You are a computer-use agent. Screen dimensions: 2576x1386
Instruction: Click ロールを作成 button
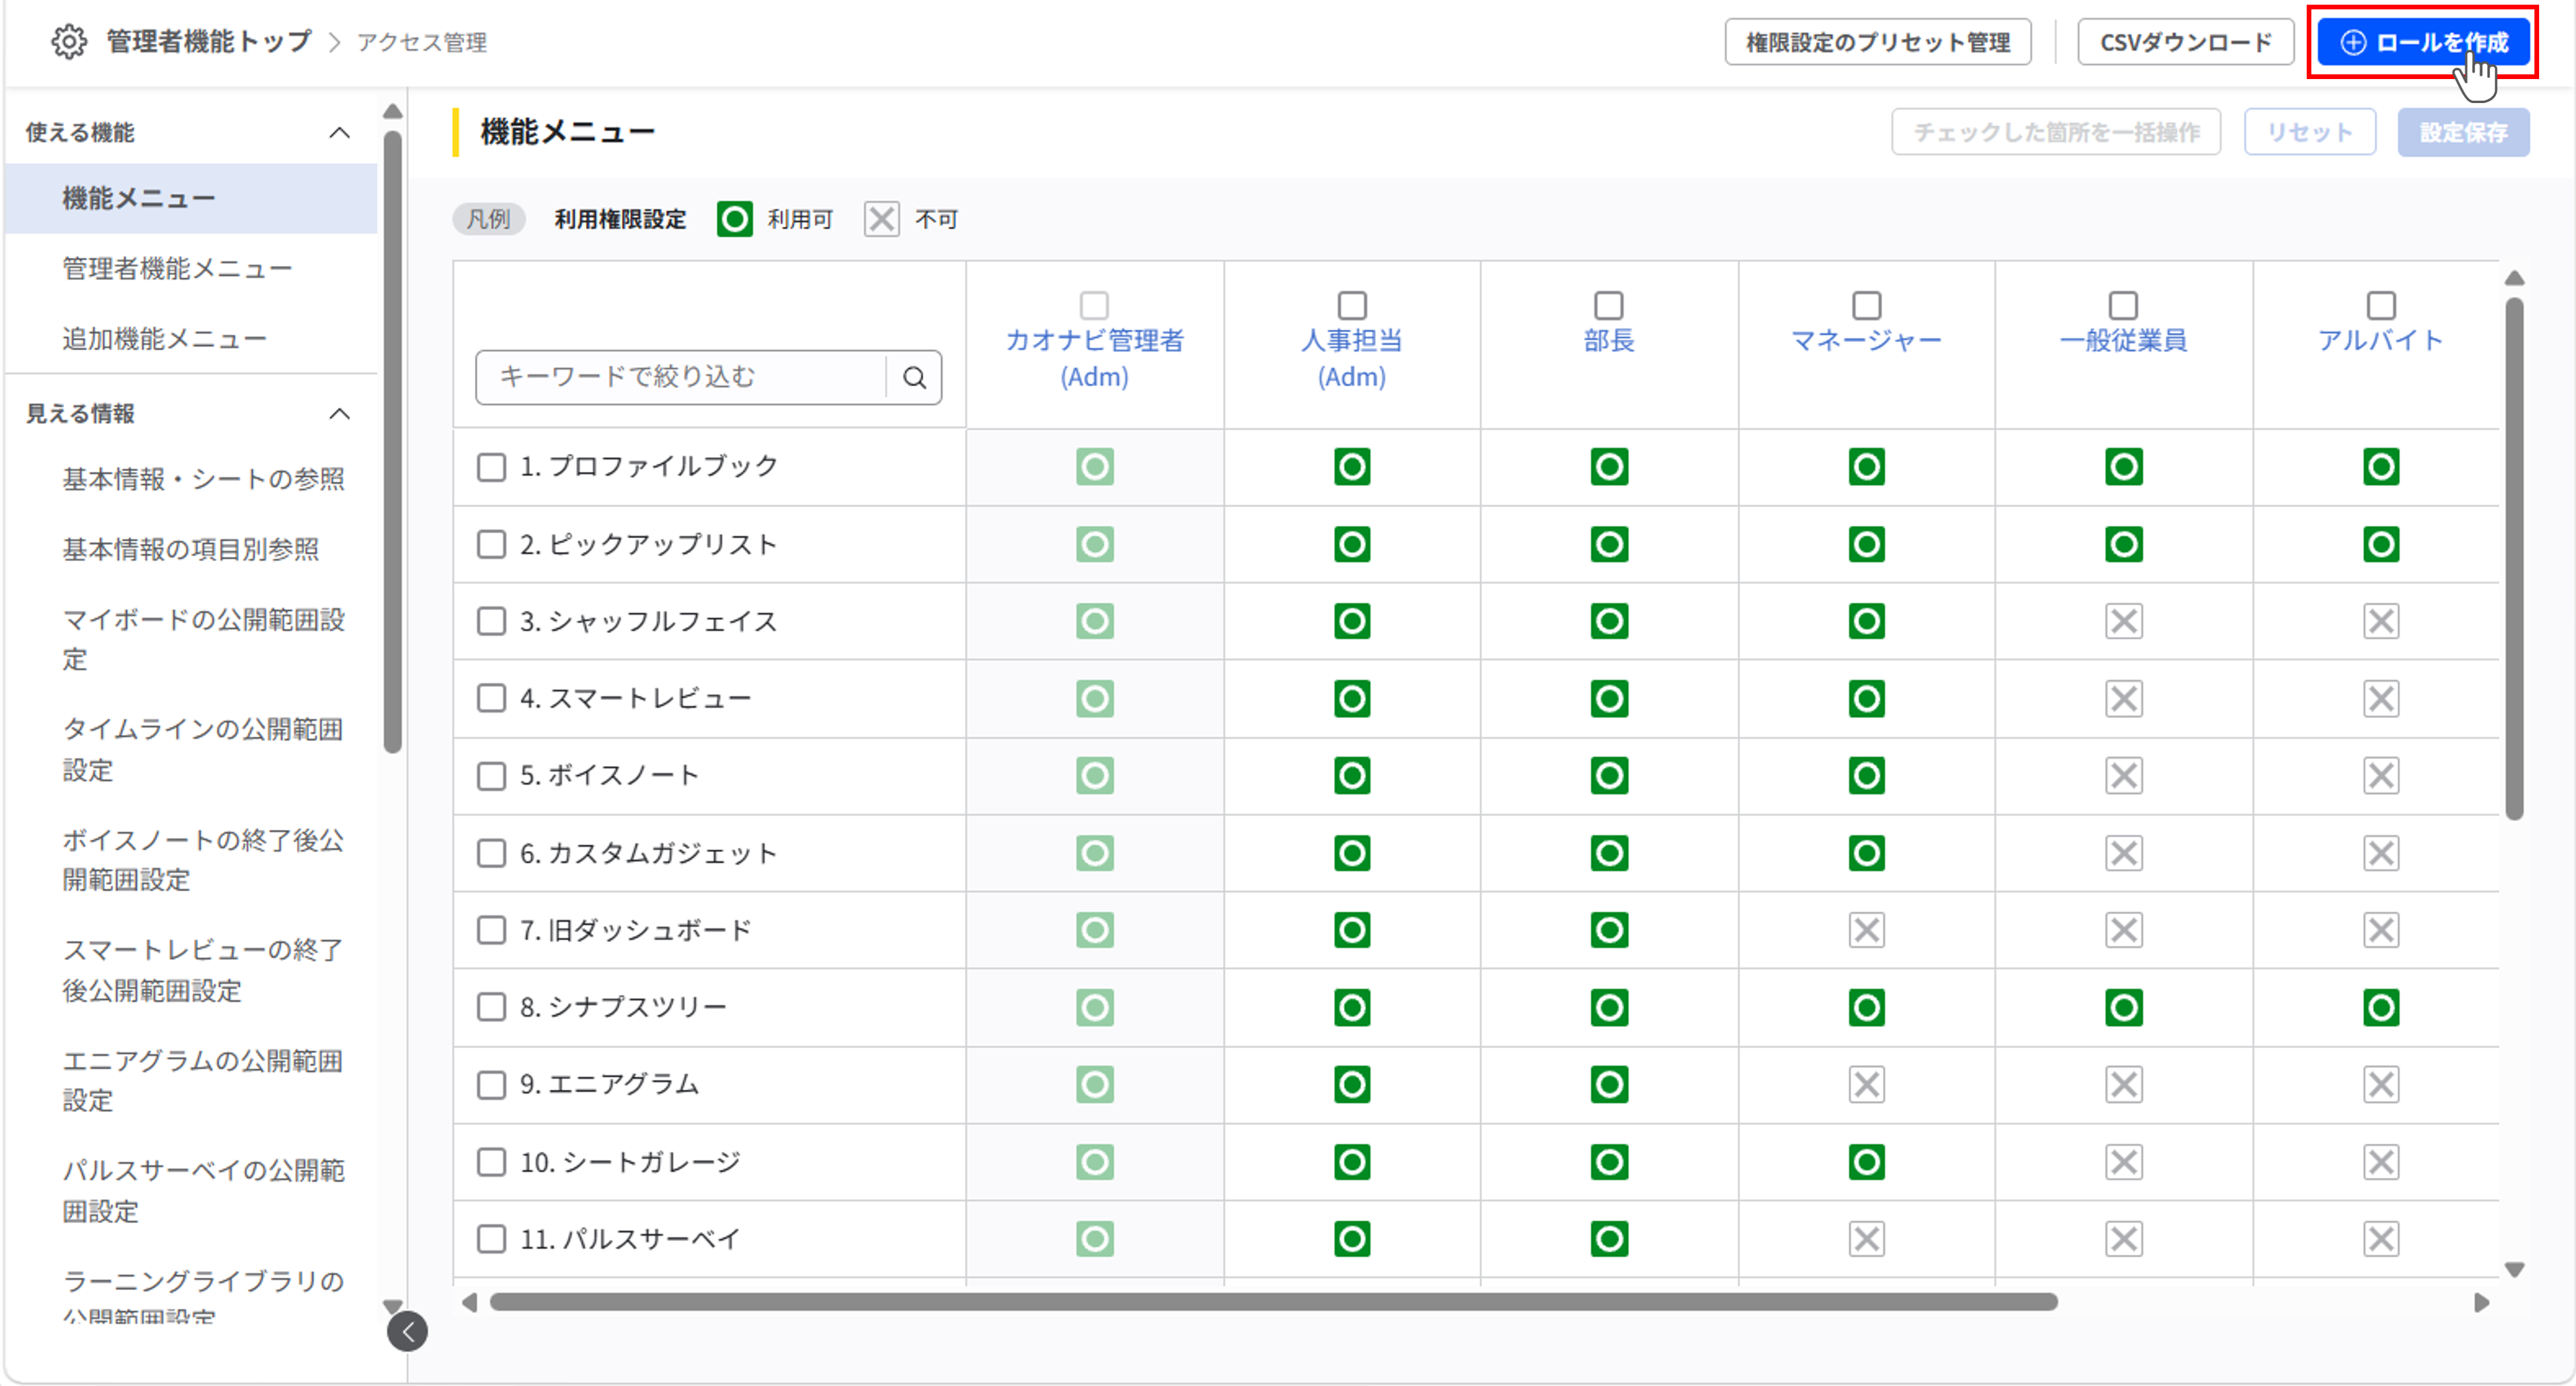pyautogui.click(x=2423, y=42)
